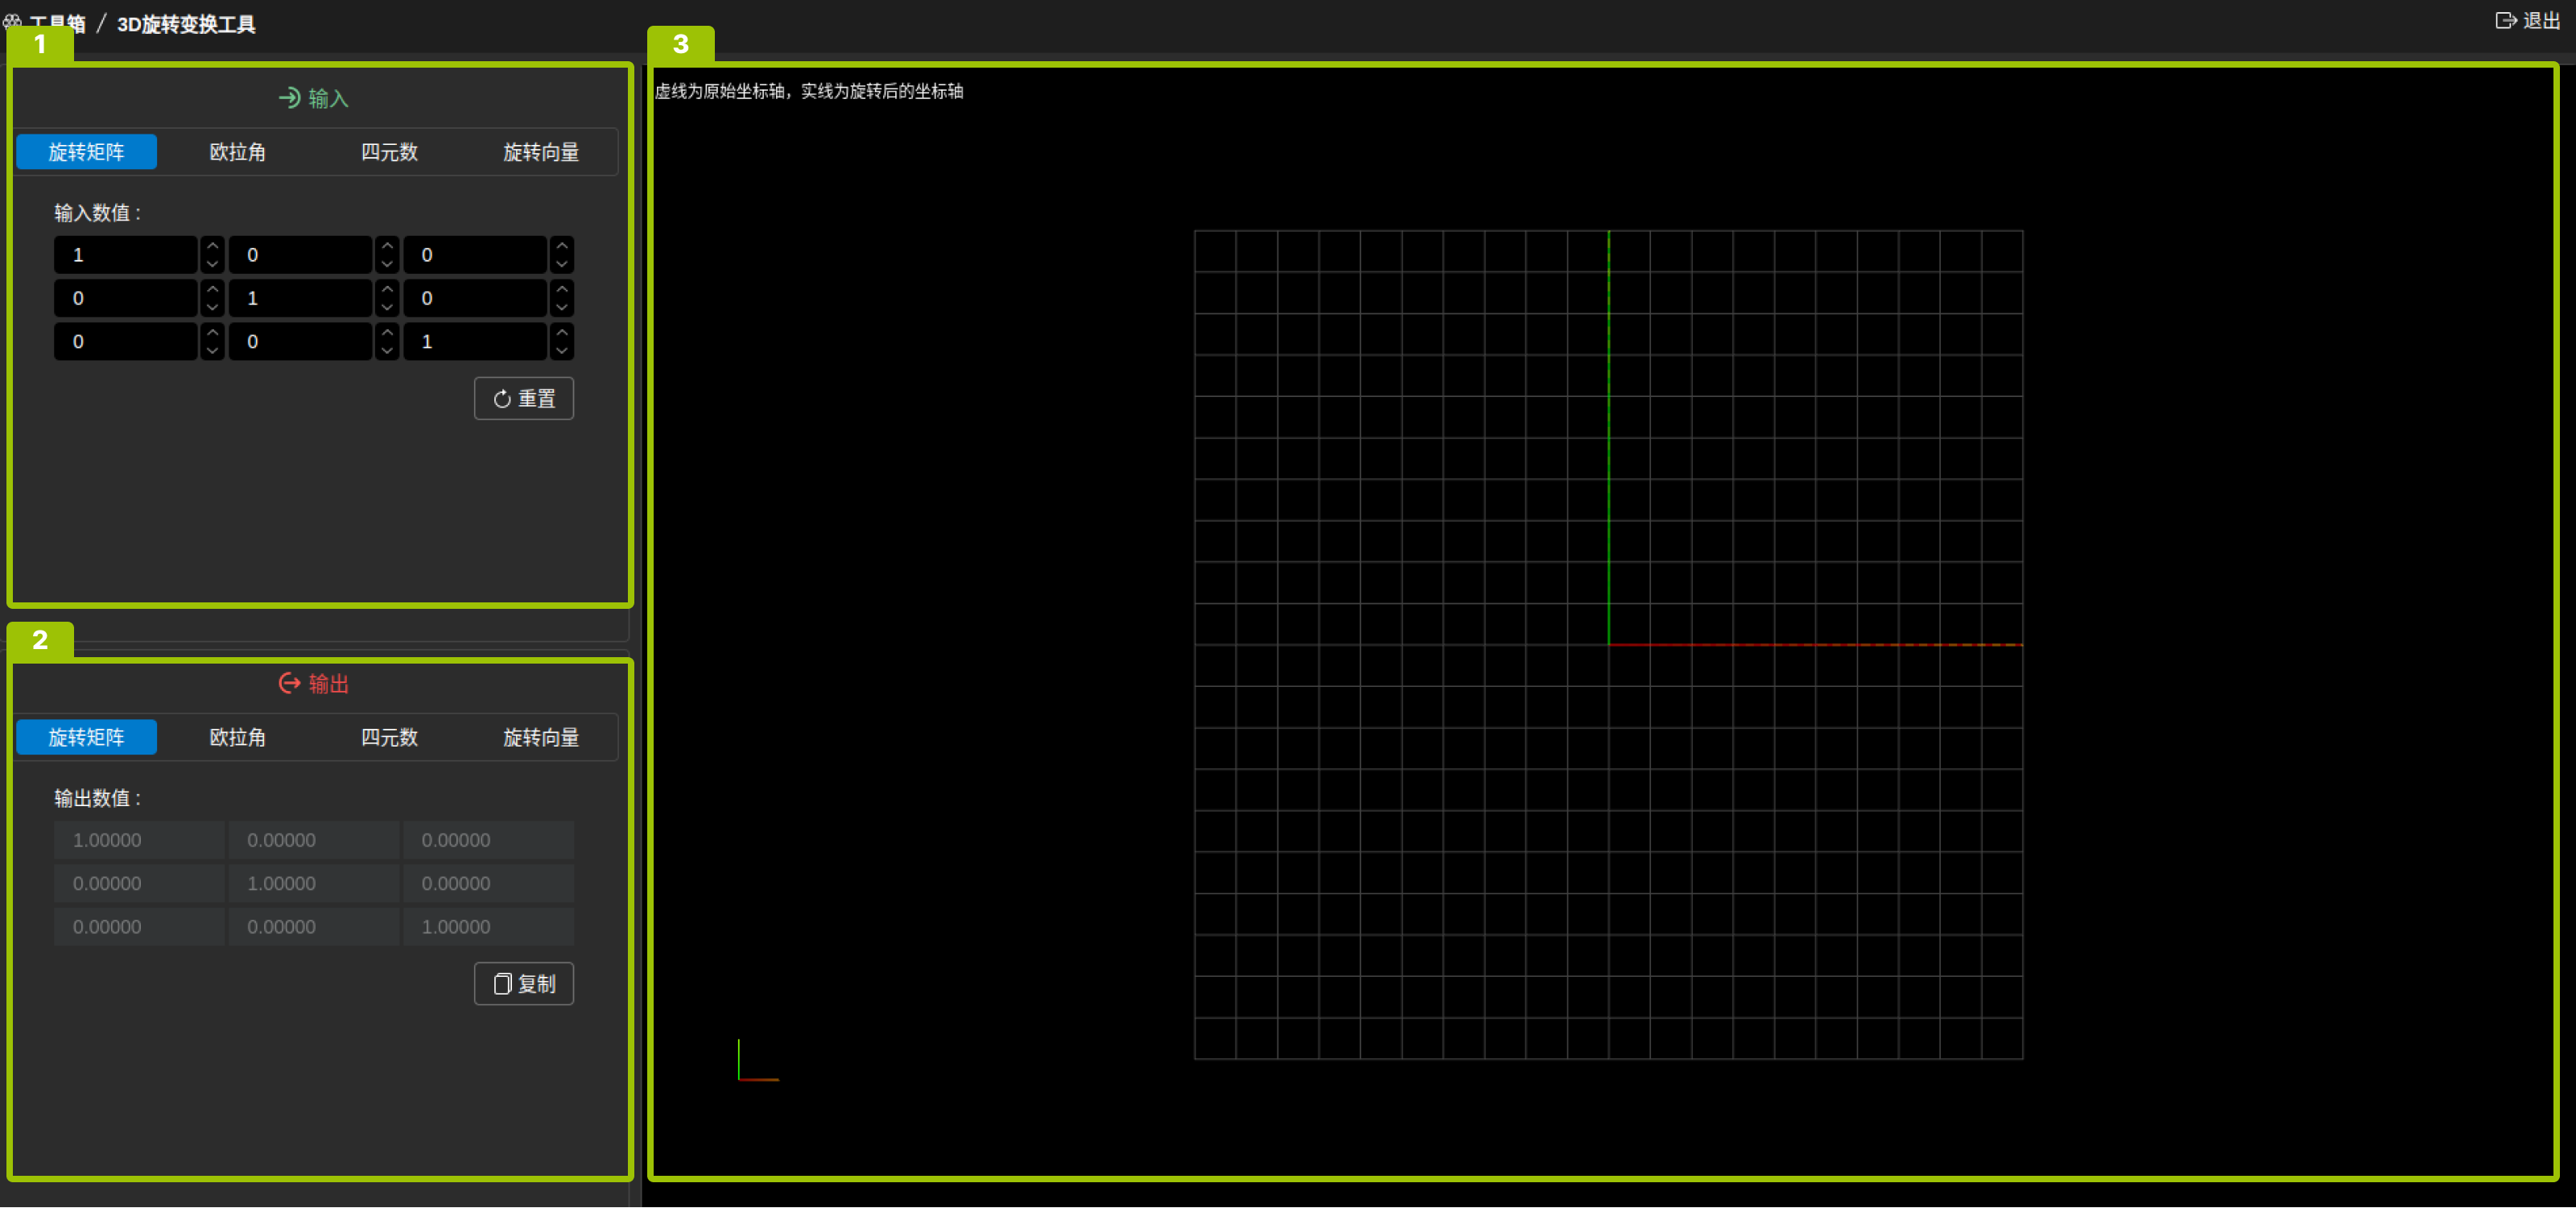Image resolution: width=2576 pixels, height=1208 pixels.
Task: Switch input to the 旋转向量 tab
Action: click(540, 152)
